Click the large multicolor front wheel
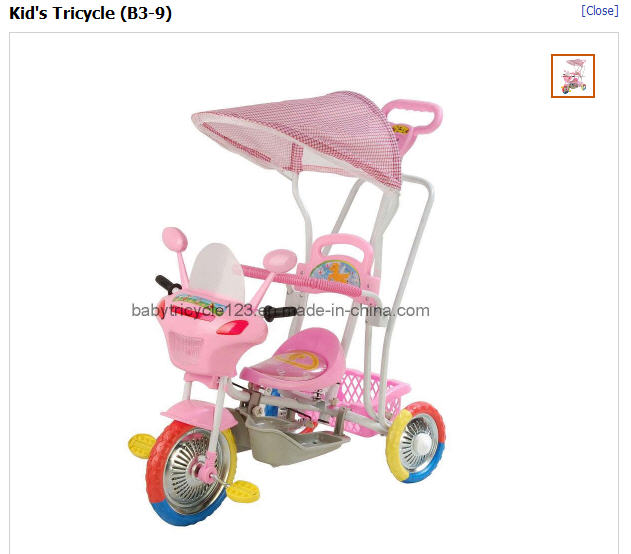This screenshot has width=631, height=554. tap(192, 472)
